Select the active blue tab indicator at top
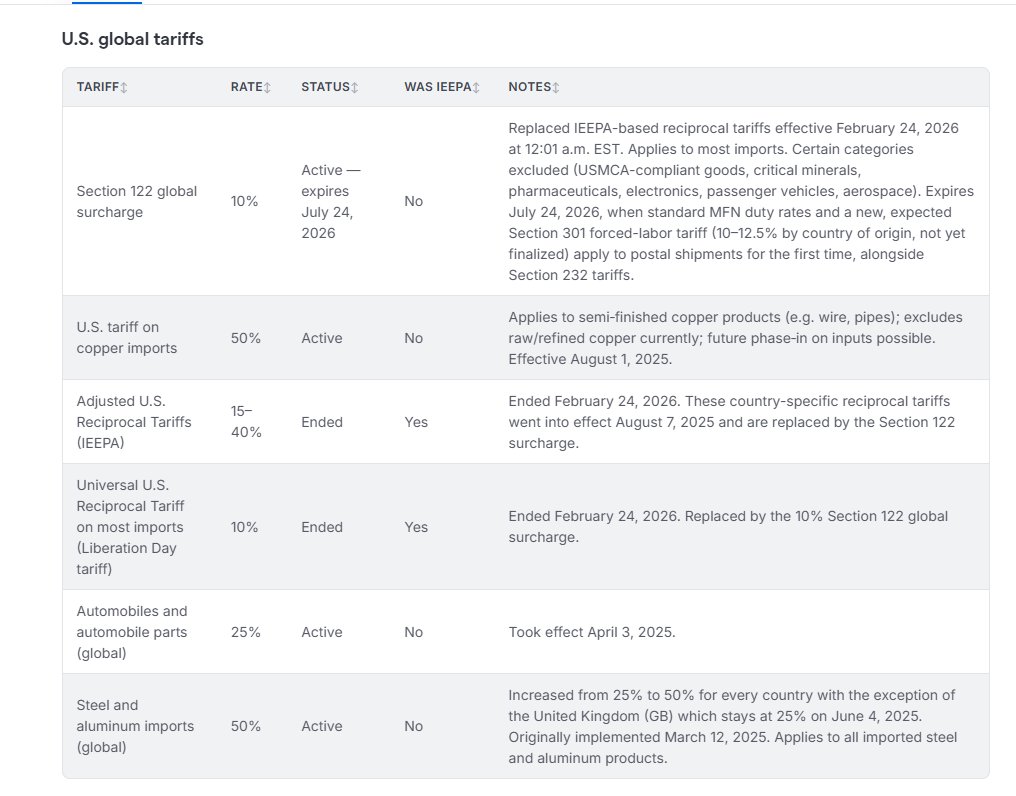This screenshot has width=1016, height=796. pos(107,2)
